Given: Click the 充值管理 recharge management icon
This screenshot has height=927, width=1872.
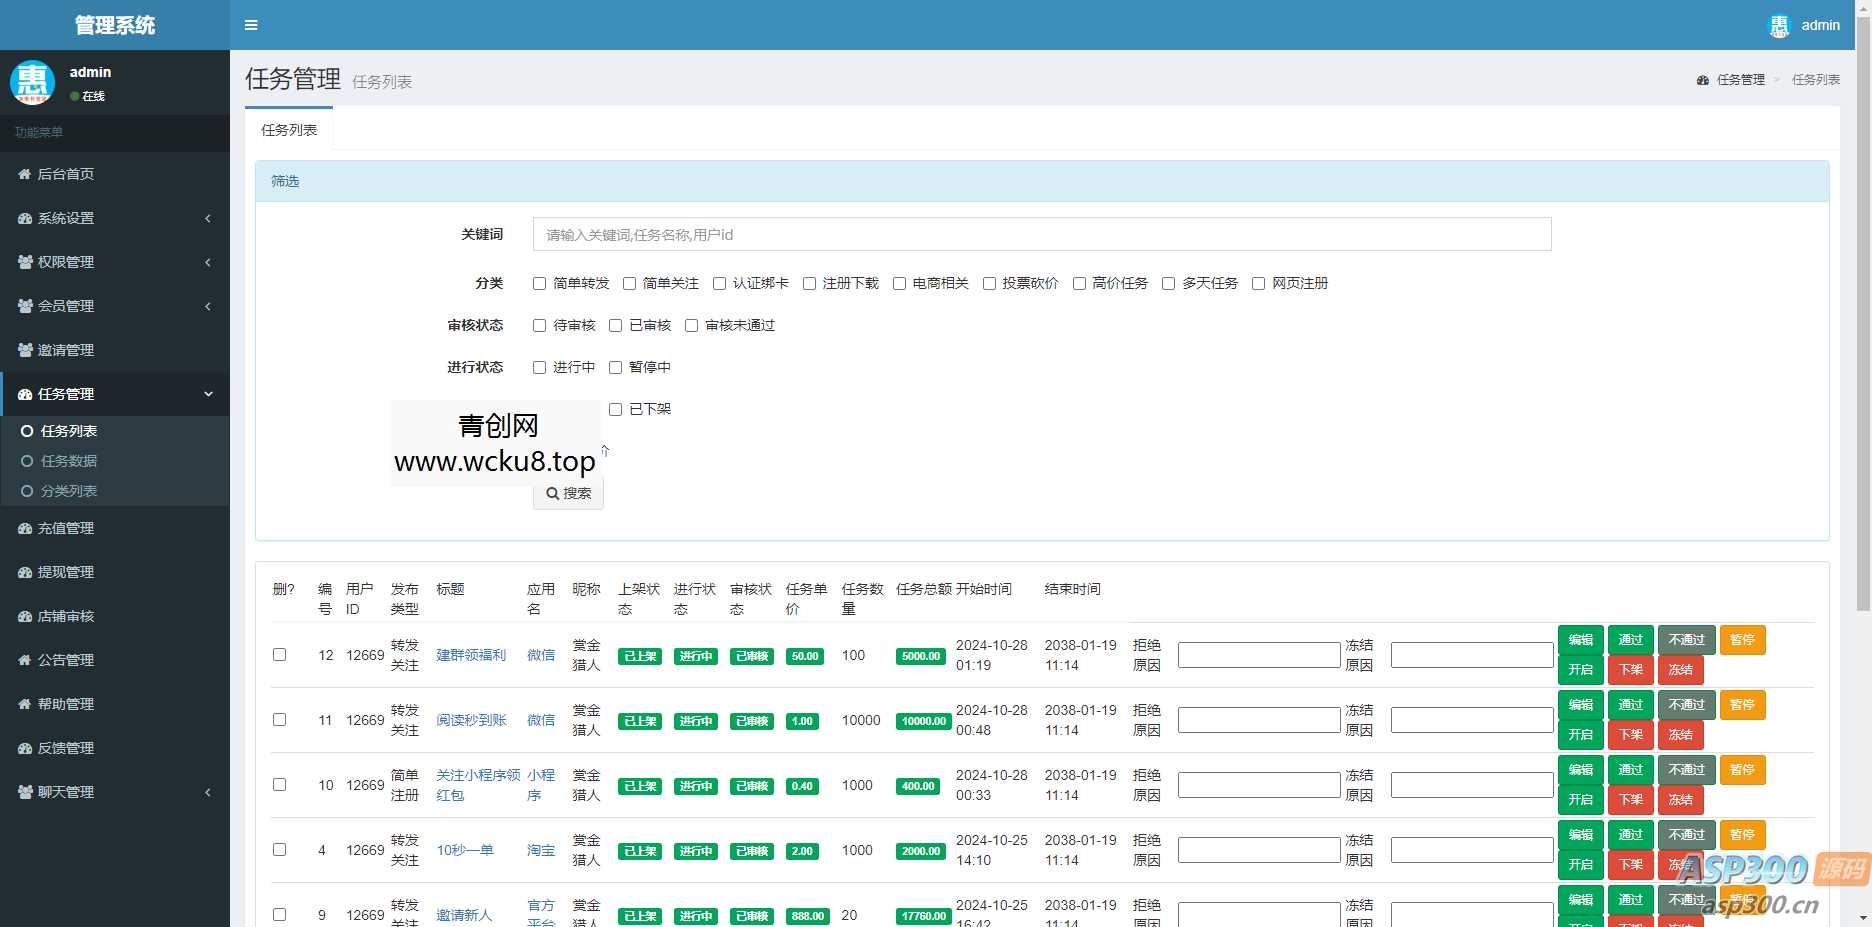Looking at the screenshot, I should click(25, 528).
